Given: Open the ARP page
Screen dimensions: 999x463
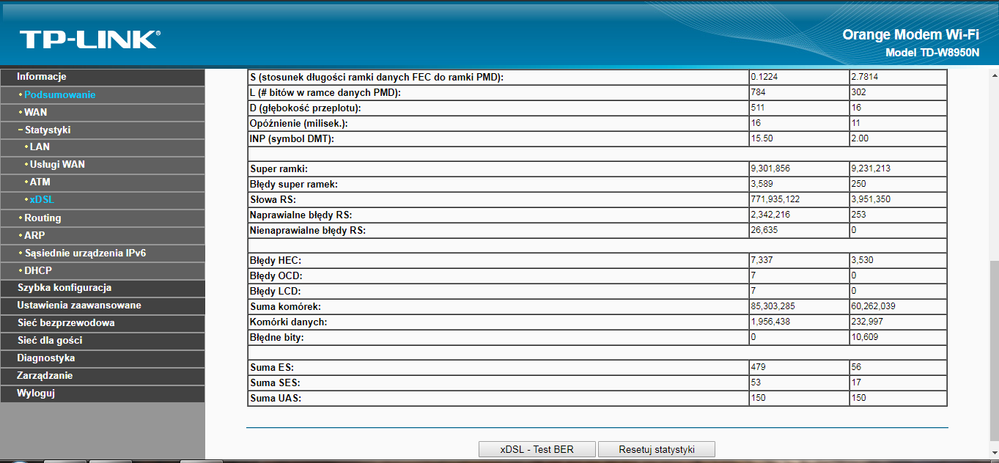Looking at the screenshot, I should [x=34, y=236].
